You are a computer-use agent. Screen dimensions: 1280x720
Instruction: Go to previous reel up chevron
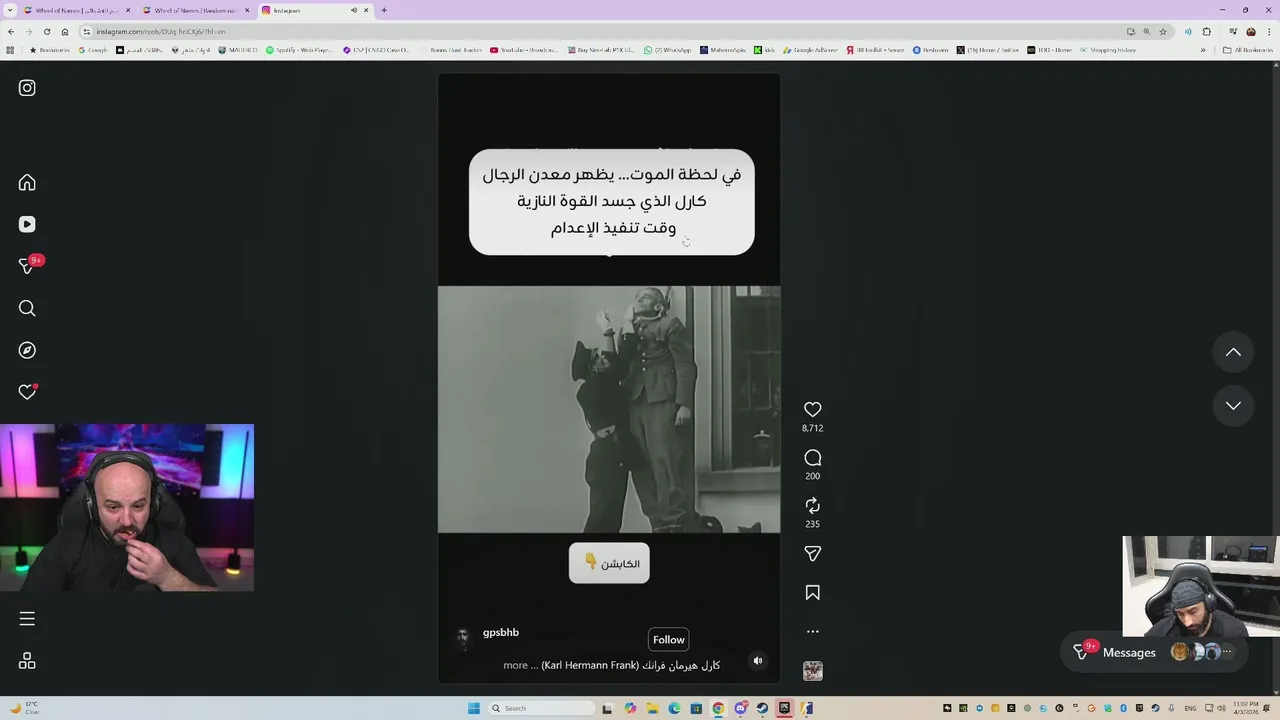click(1233, 352)
